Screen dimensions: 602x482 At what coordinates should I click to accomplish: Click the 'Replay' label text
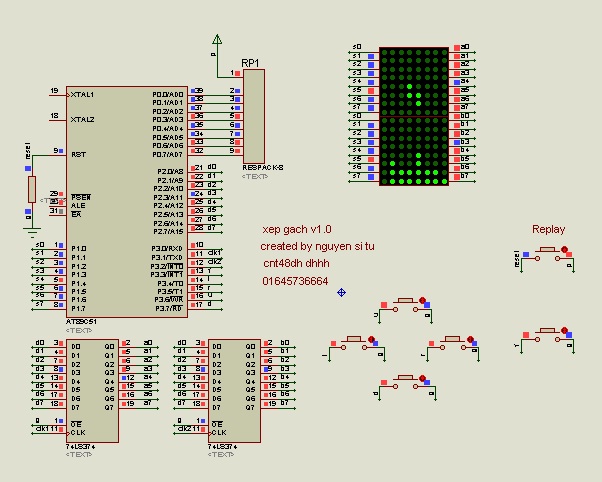click(x=548, y=230)
